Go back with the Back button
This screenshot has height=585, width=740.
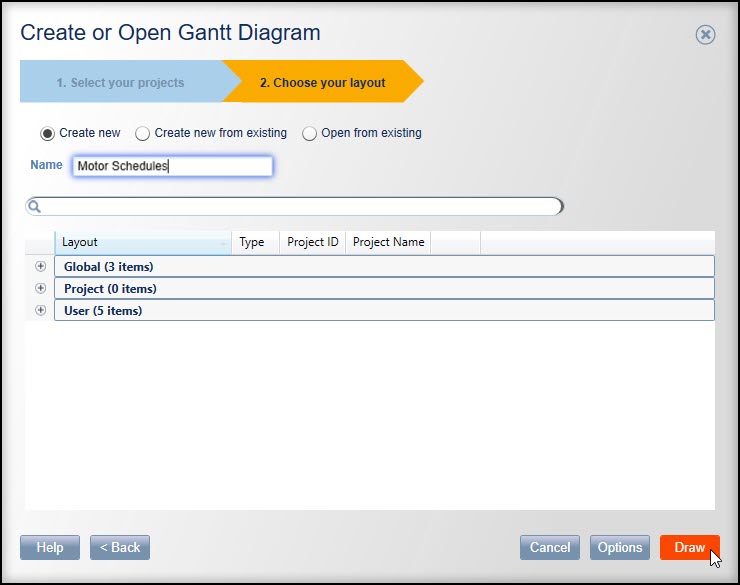[120, 547]
